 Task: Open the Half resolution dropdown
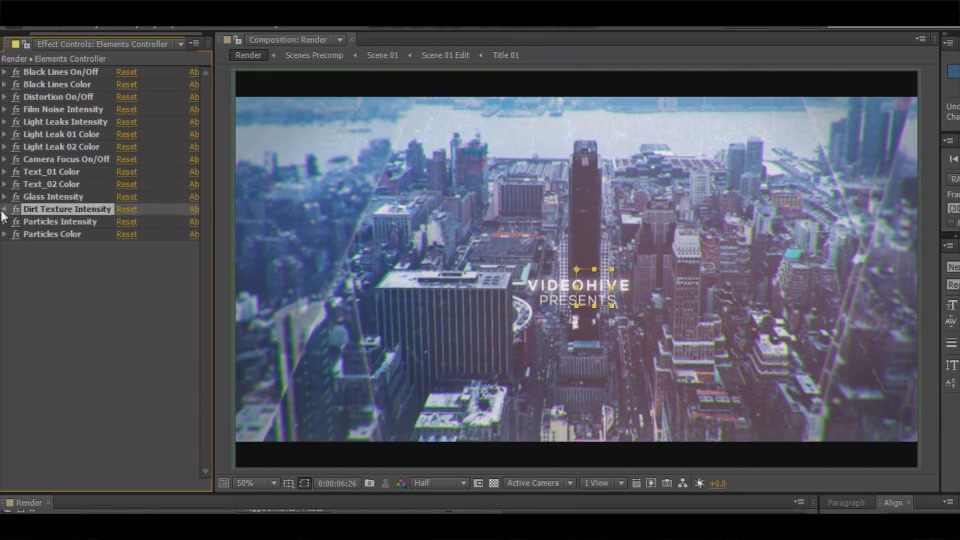(x=440, y=483)
